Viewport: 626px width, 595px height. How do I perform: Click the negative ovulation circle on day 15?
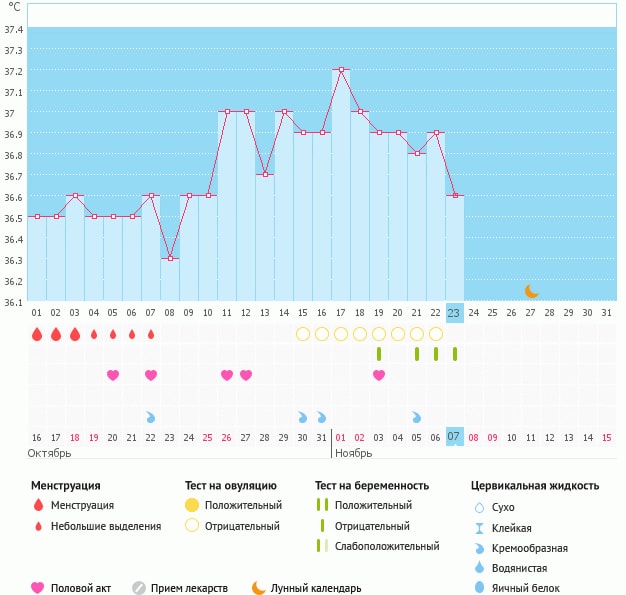[303, 334]
